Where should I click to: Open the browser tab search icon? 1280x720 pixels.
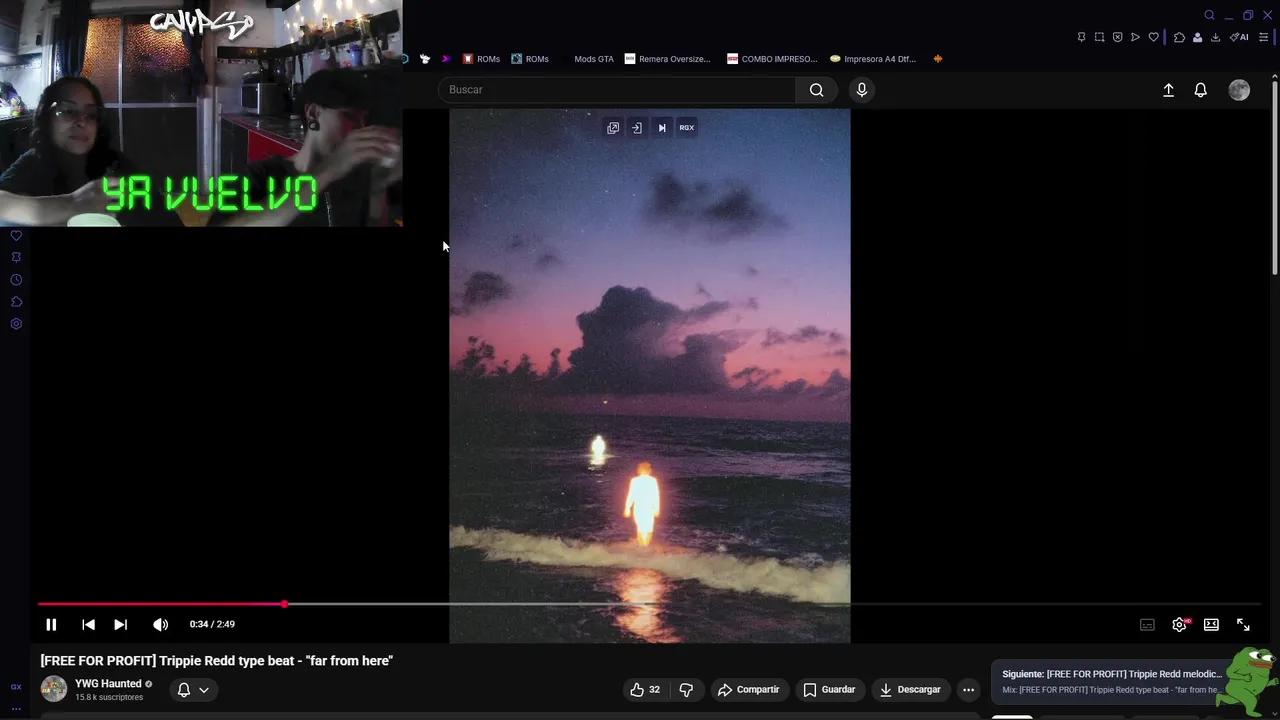point(1209,15)
